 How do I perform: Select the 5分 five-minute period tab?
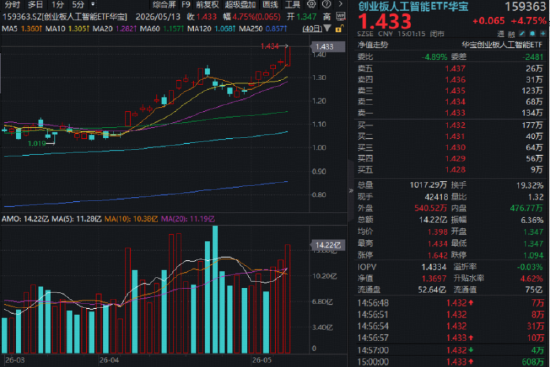click(x=78, y=5)
